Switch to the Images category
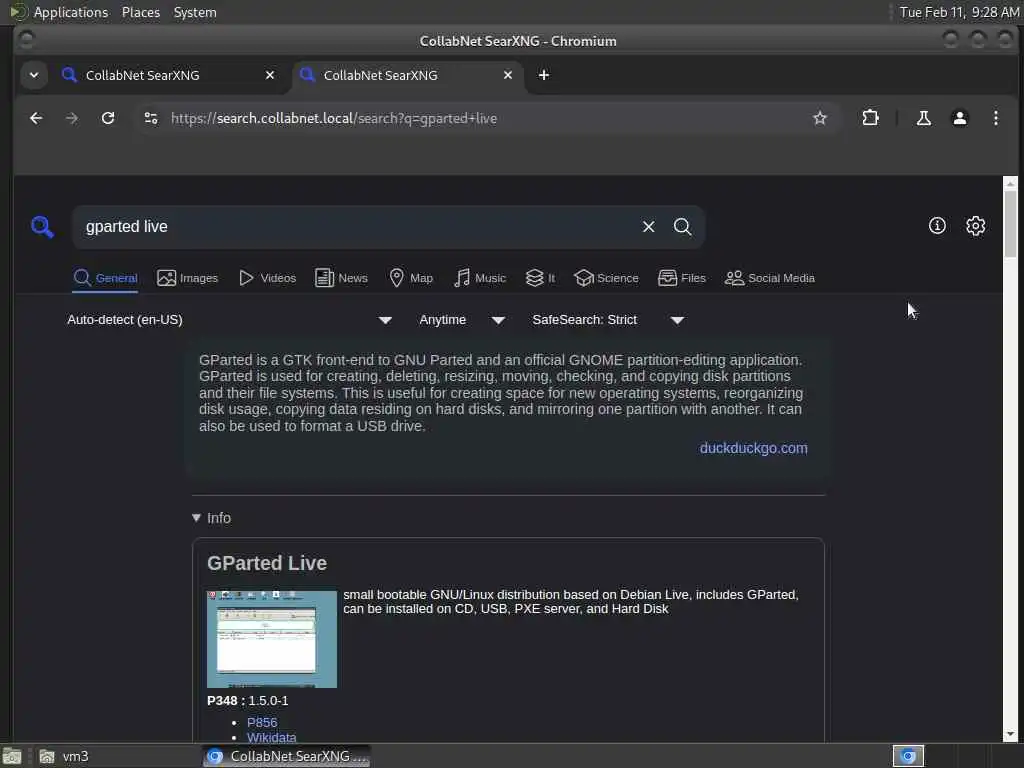This screenshot has height=768, width=1024. [x=187, y=278]
